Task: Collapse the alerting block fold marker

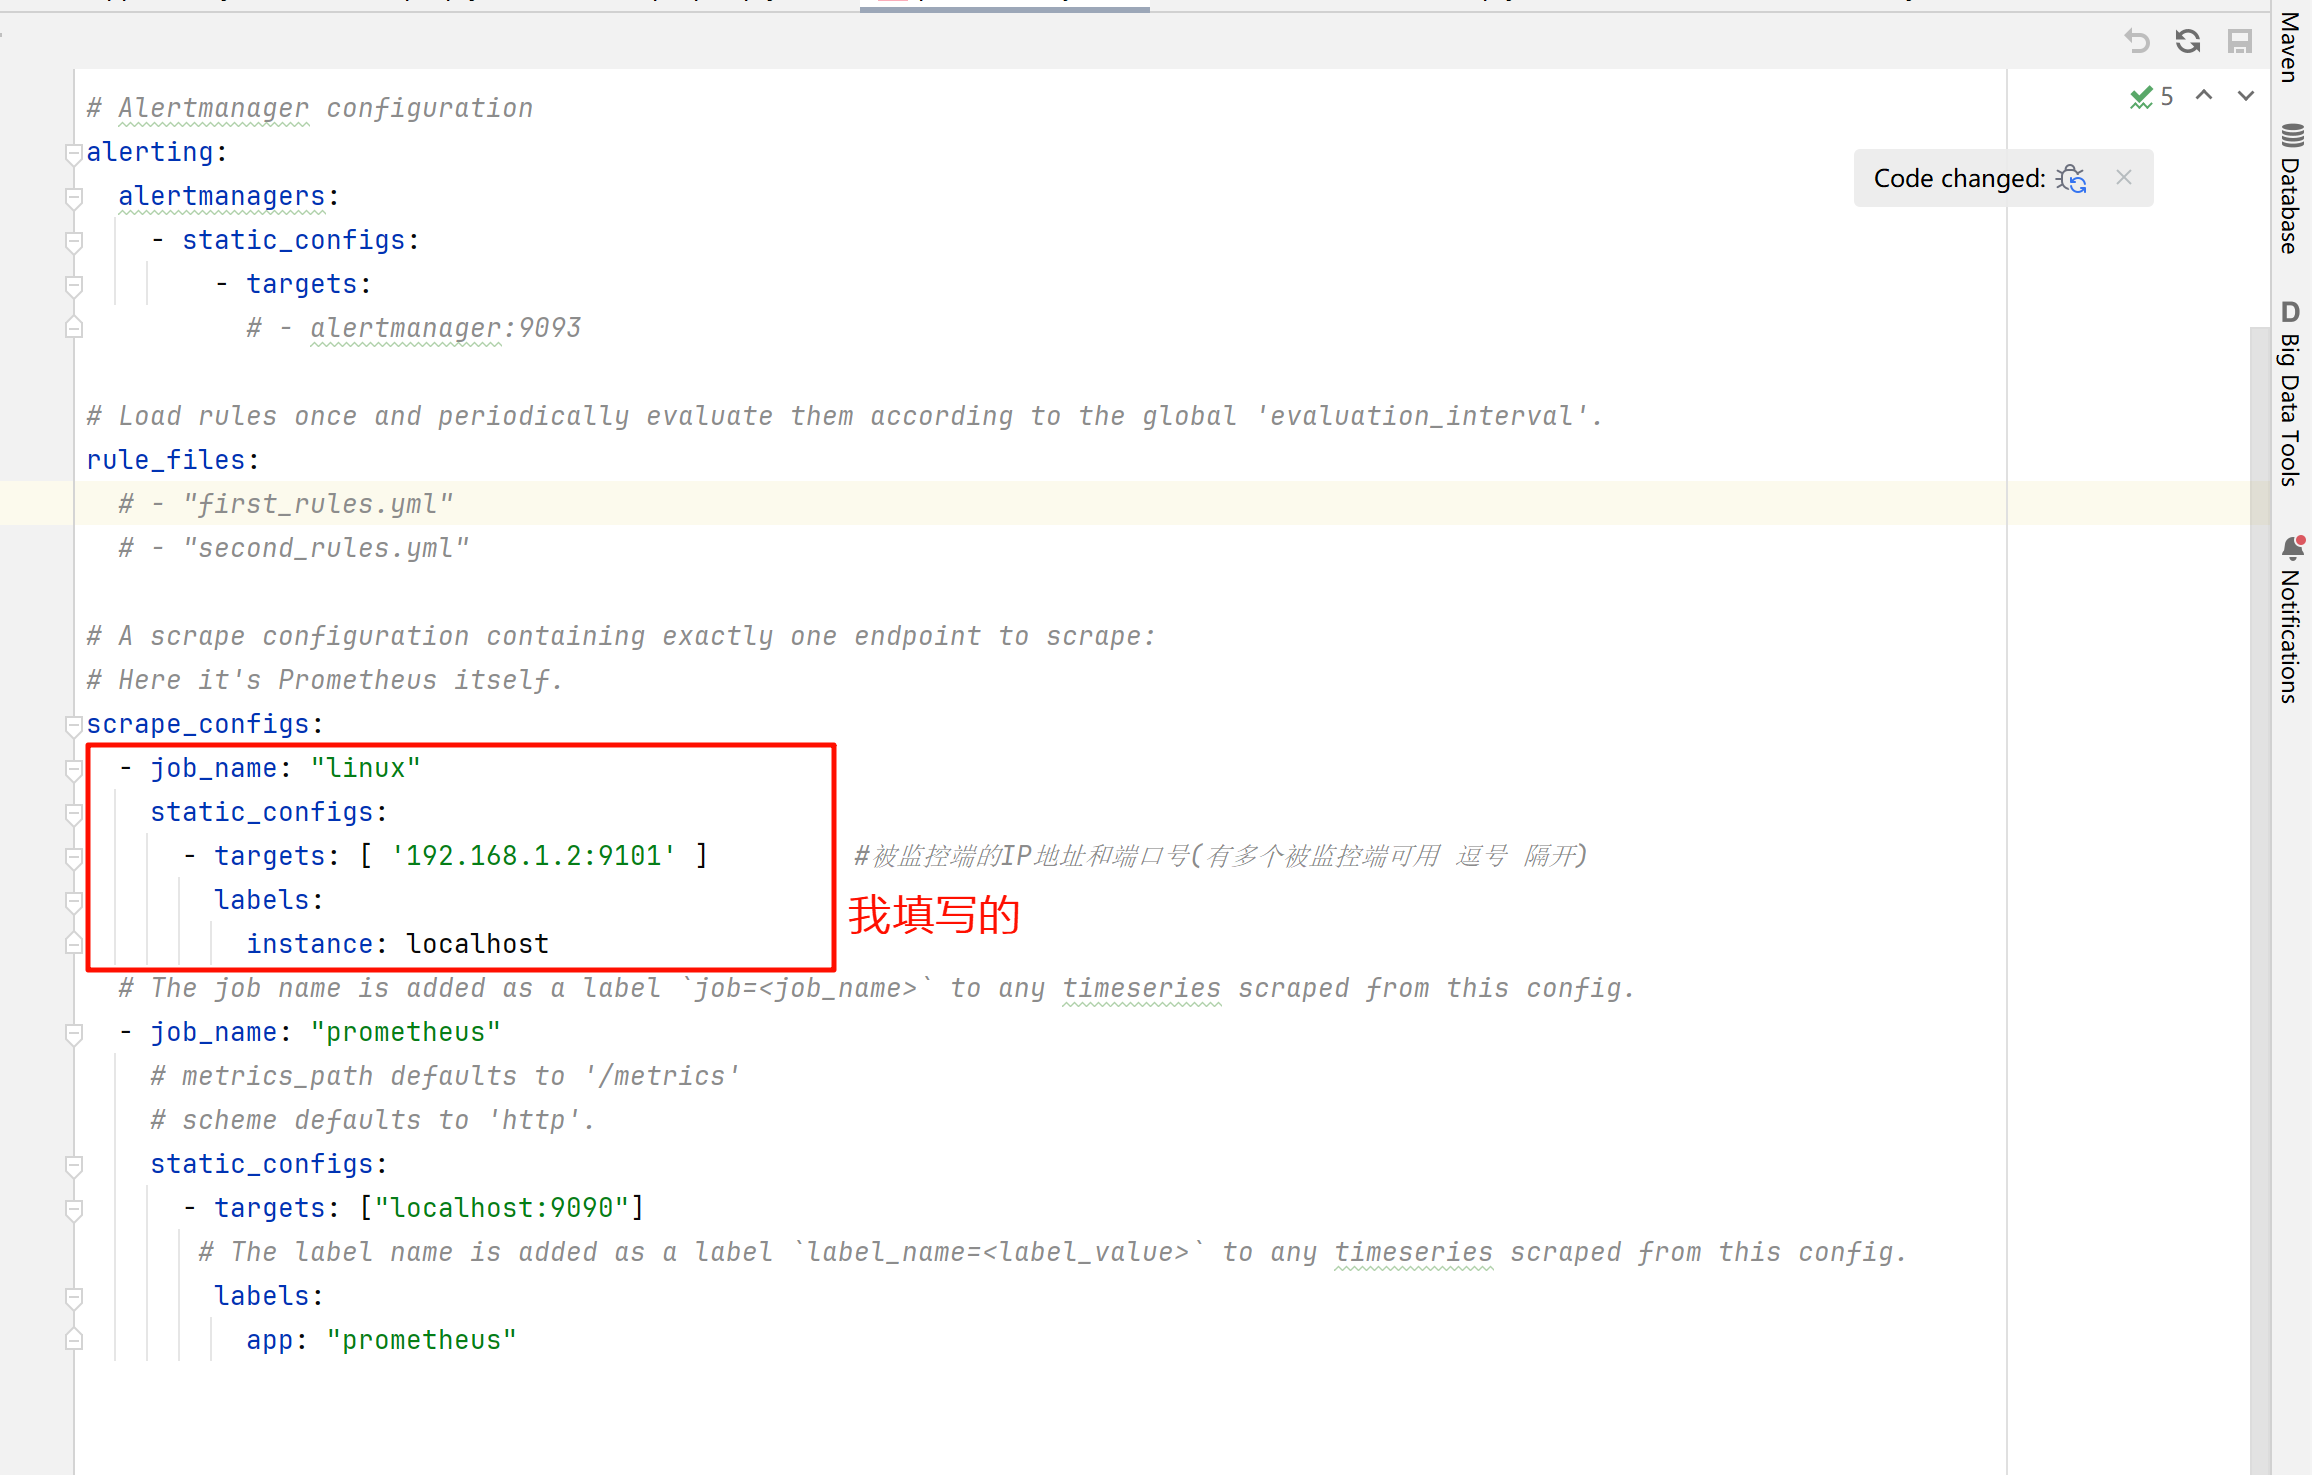Action: tap(73, 154)
